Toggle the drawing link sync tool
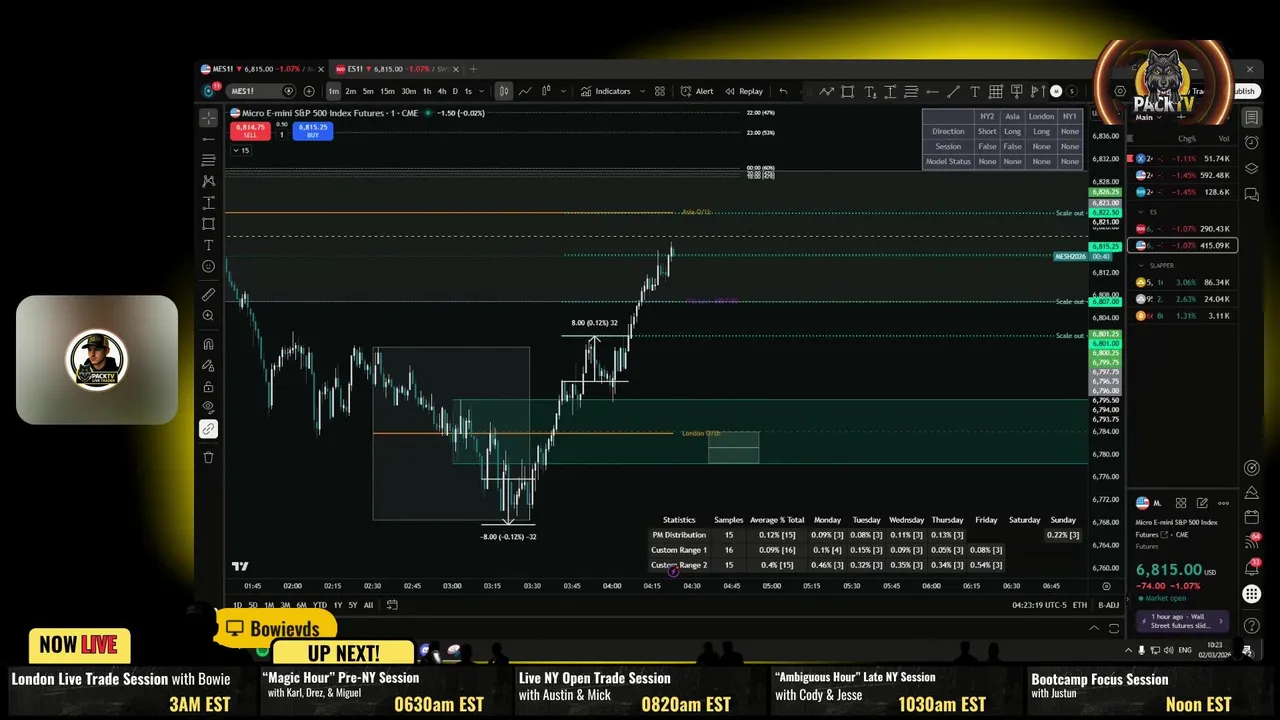Image resolution: width=1280 pixels, height=720 pixels. coord(208,429)
